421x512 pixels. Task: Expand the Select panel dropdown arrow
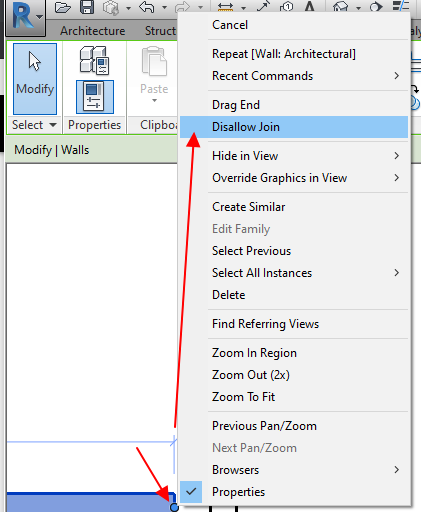53,125
